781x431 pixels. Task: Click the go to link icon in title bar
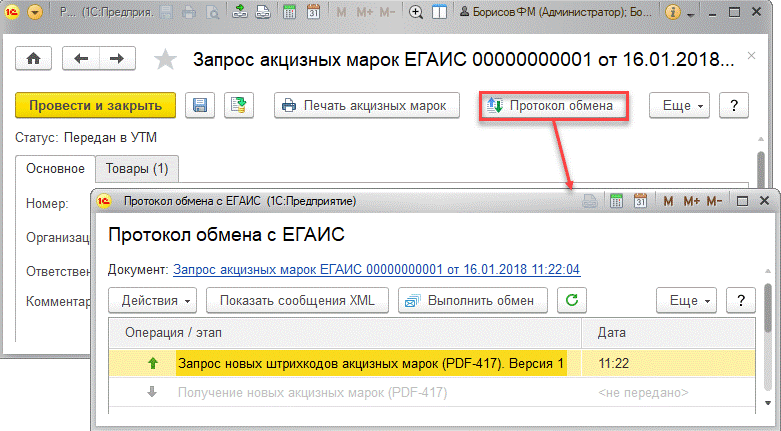point(263,12)
